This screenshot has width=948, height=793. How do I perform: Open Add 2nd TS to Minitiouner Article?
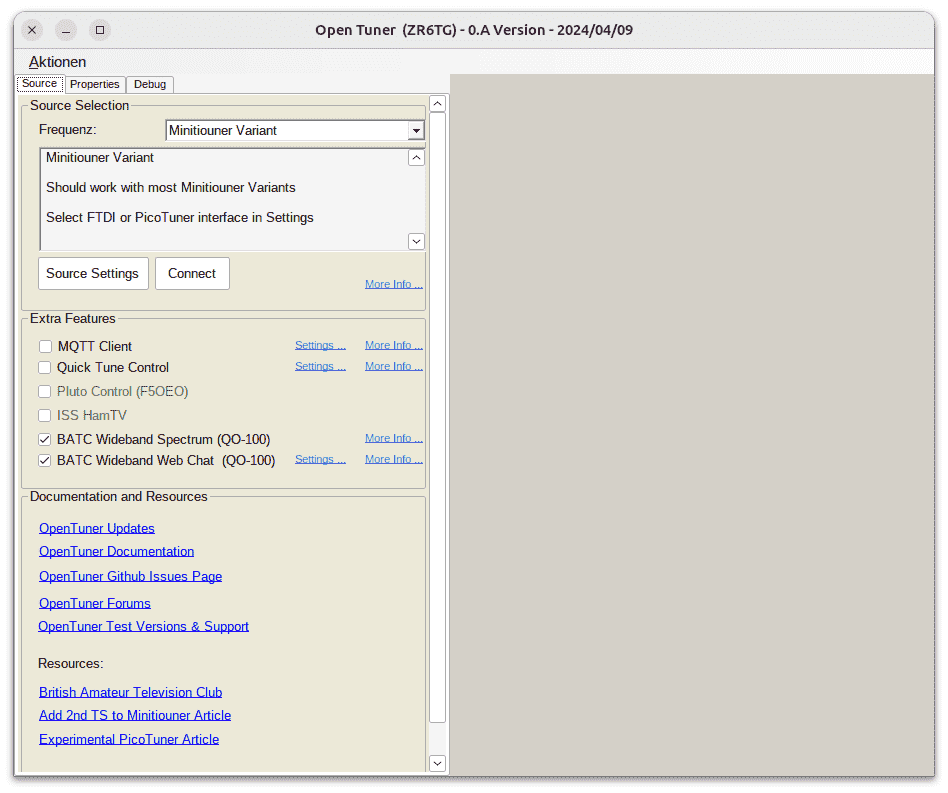pyautogui.click(x=135, y=715)
